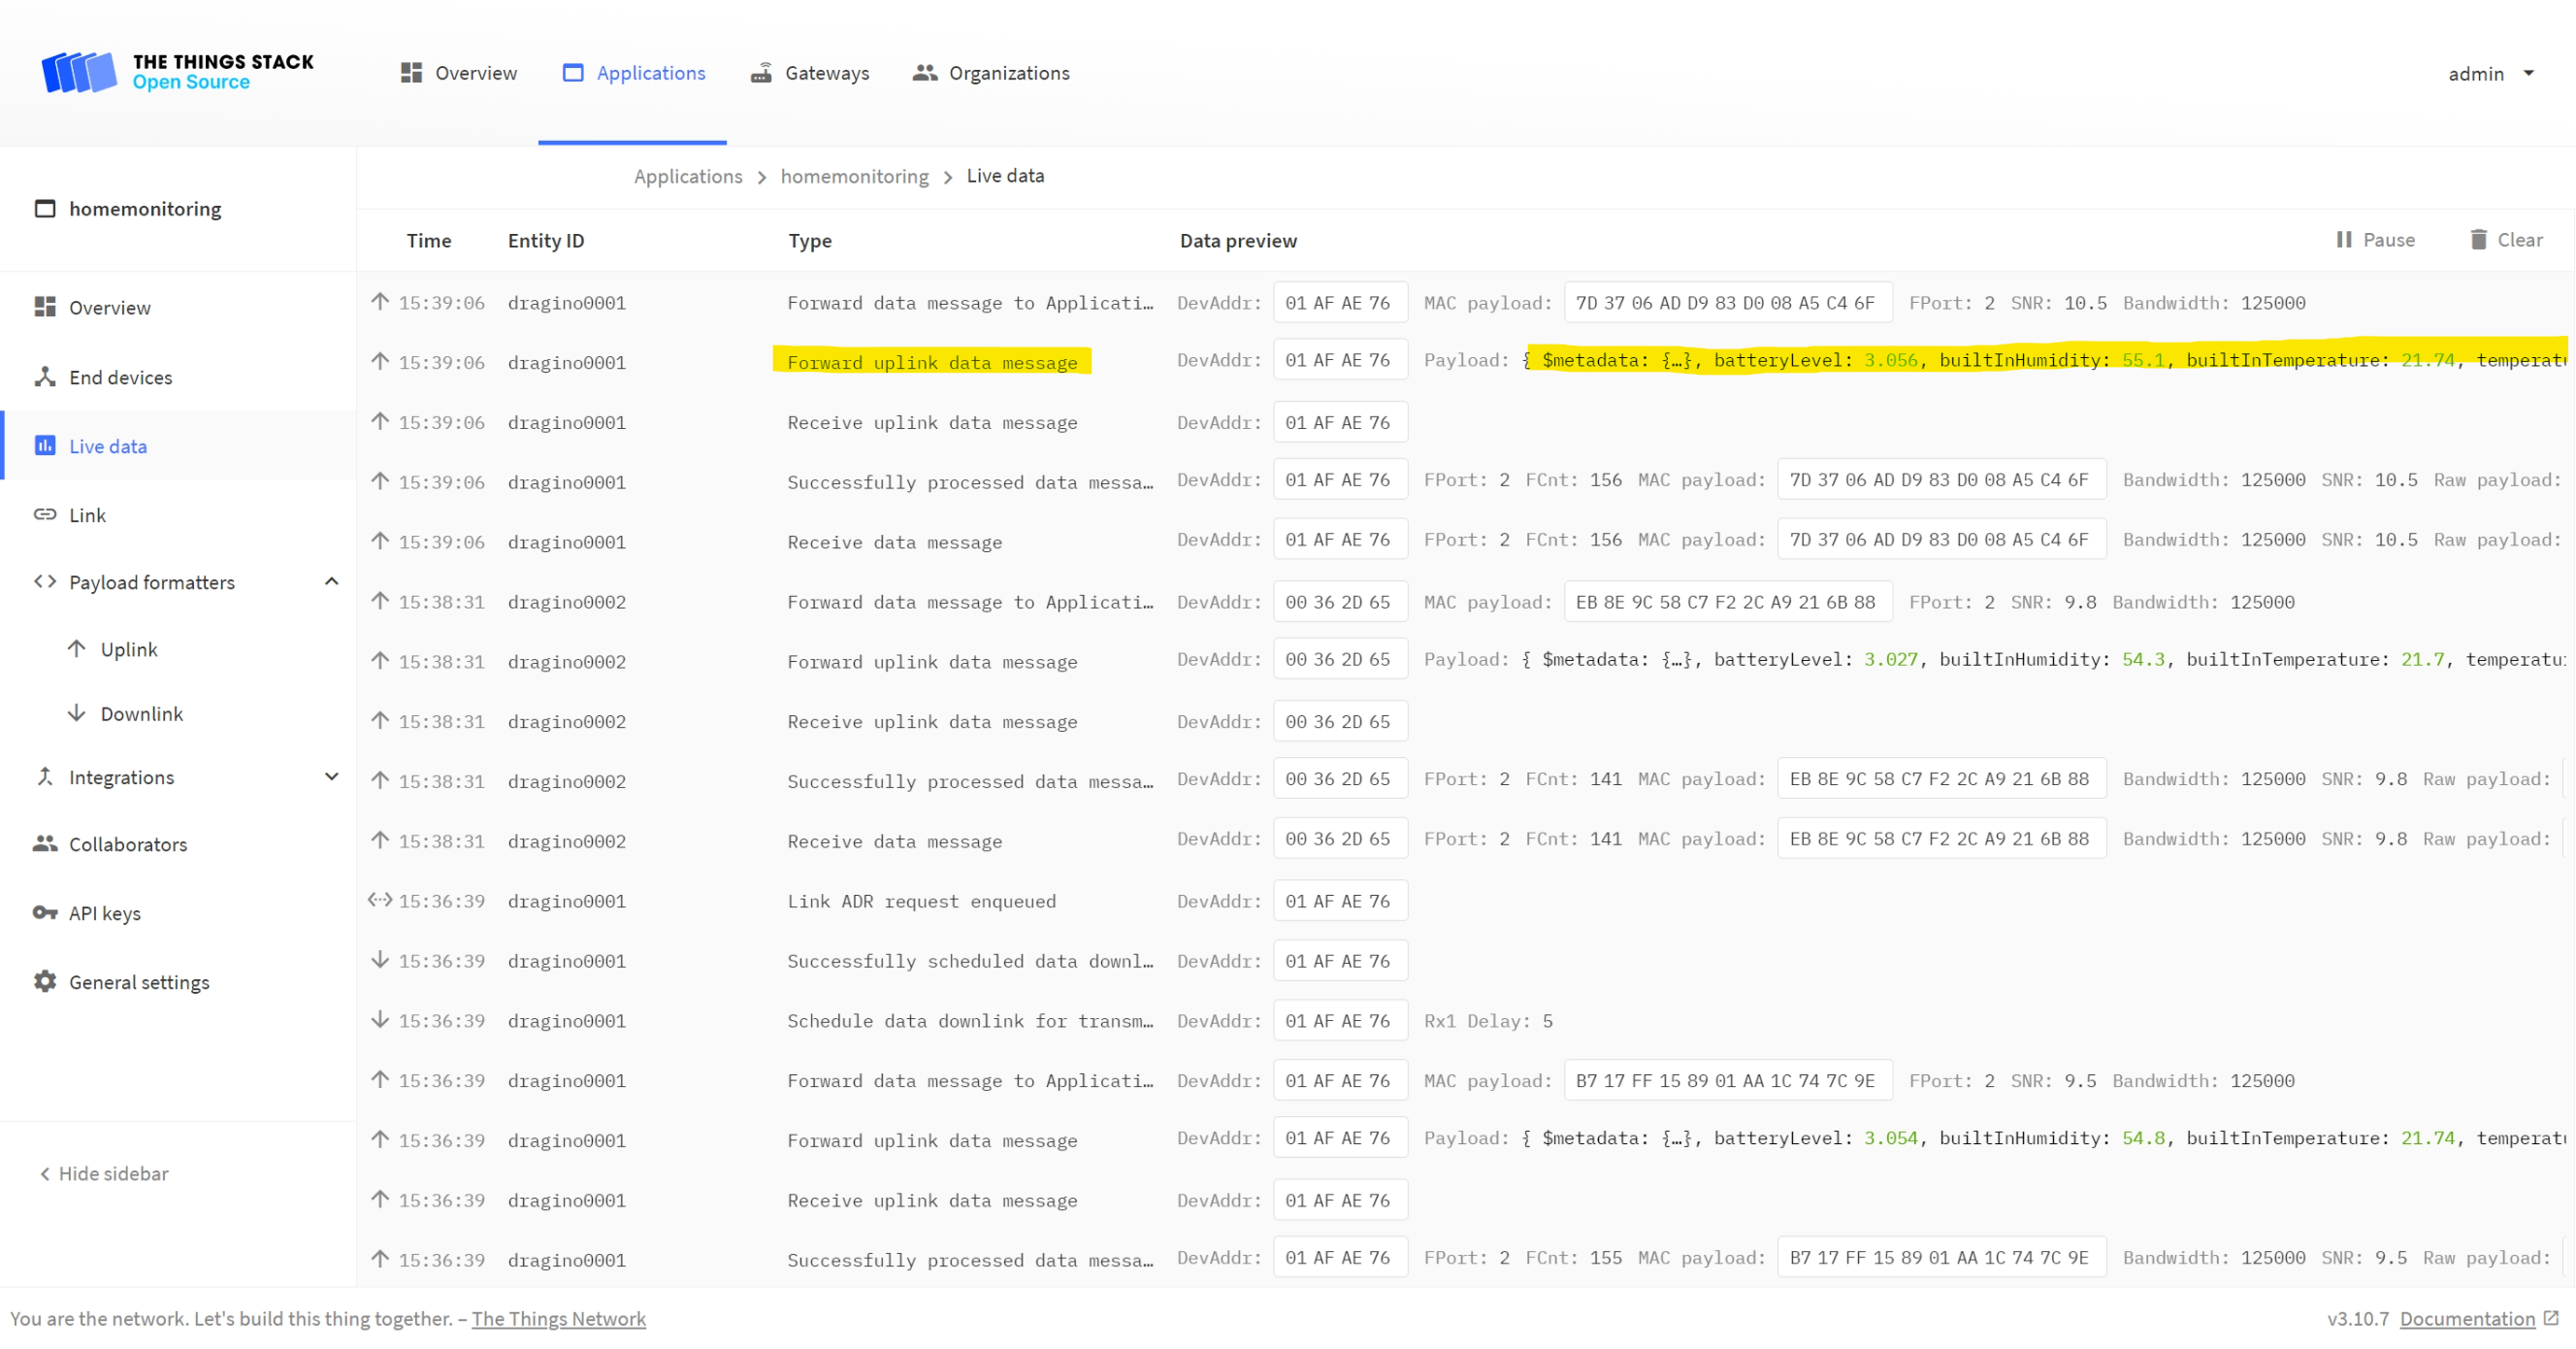
Task: Open the admin user dropdown
Action: [2490, 74]
